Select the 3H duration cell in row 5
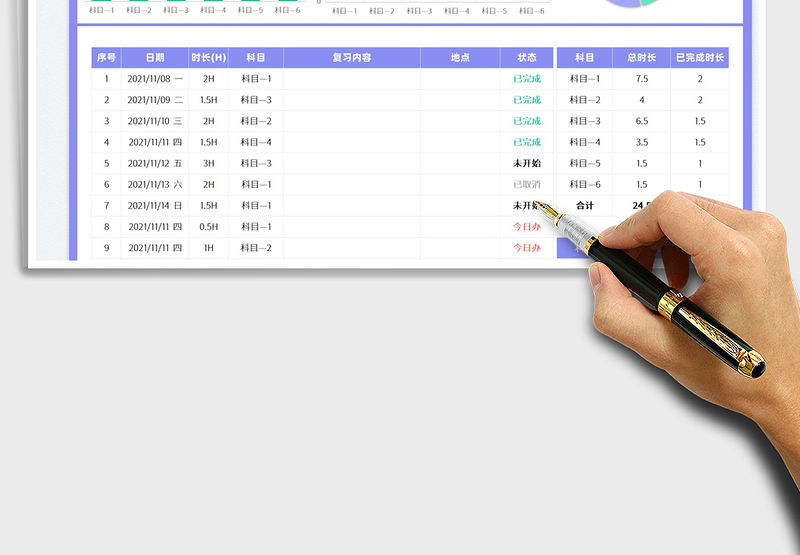 coord(208,163)
